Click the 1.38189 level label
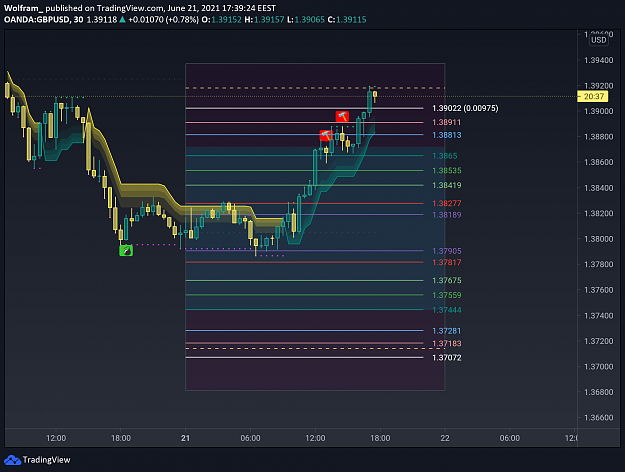The height and width of the screenshot is (472, 625). coord(446,215)
